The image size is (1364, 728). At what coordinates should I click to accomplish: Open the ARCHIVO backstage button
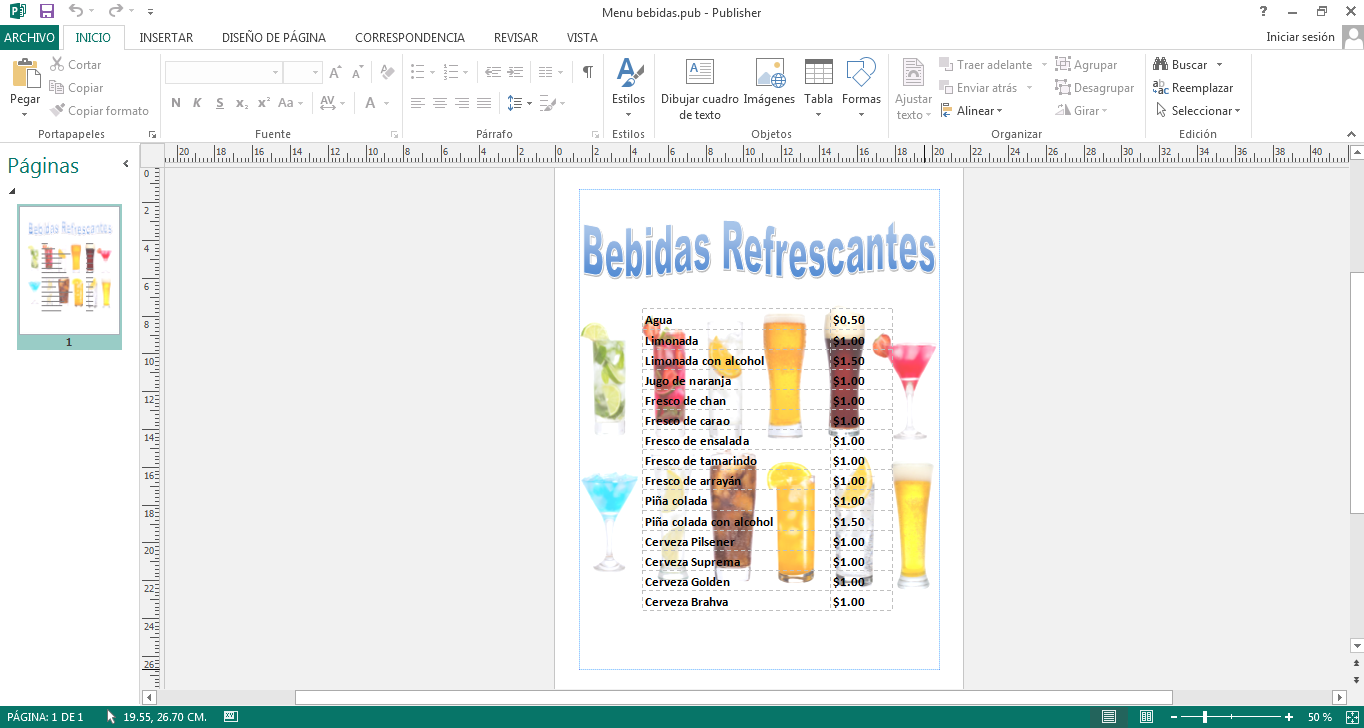click(x=29, y=38)
